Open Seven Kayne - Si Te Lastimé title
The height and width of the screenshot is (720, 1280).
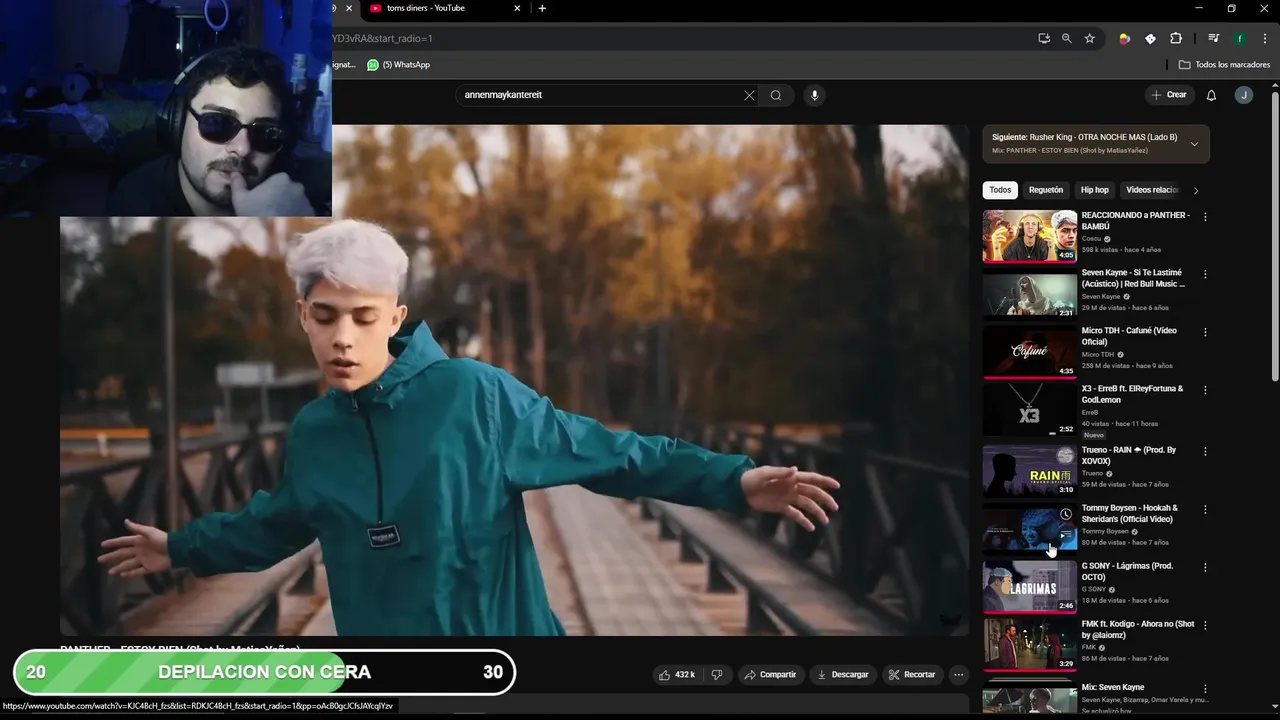coord(1132,278)
